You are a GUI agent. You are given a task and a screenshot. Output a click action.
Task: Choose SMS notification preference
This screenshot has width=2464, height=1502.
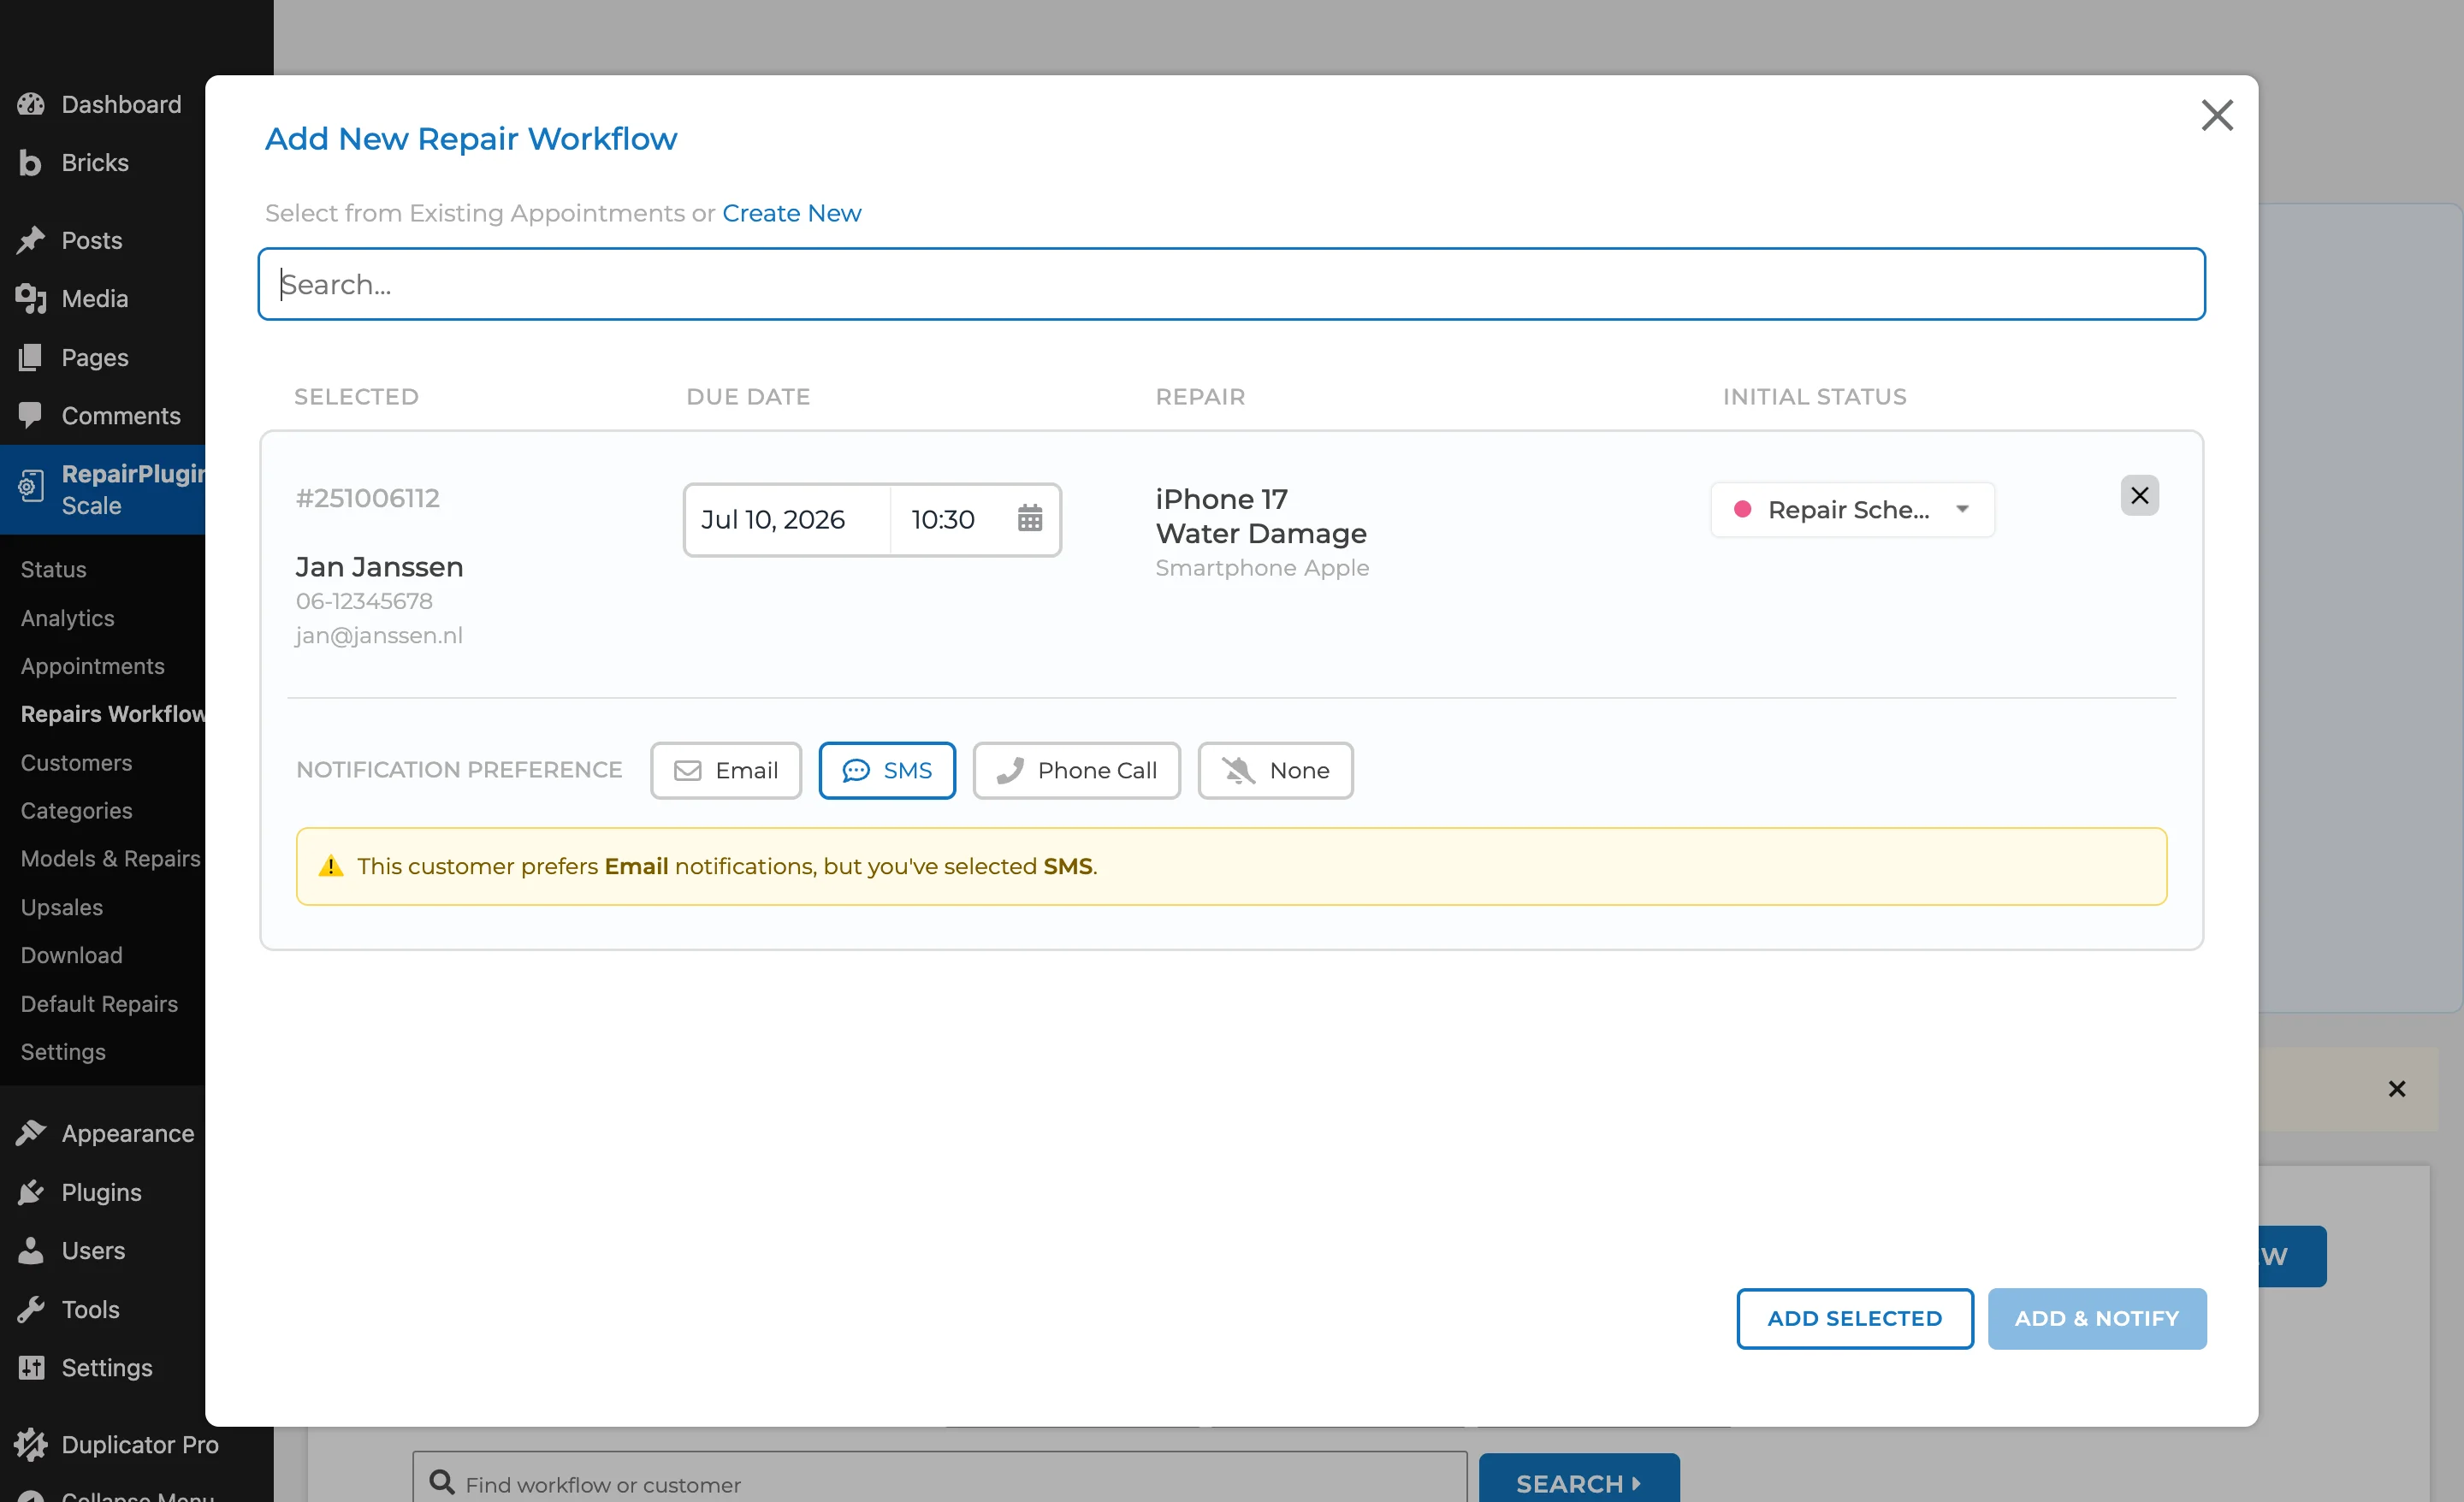887,770
